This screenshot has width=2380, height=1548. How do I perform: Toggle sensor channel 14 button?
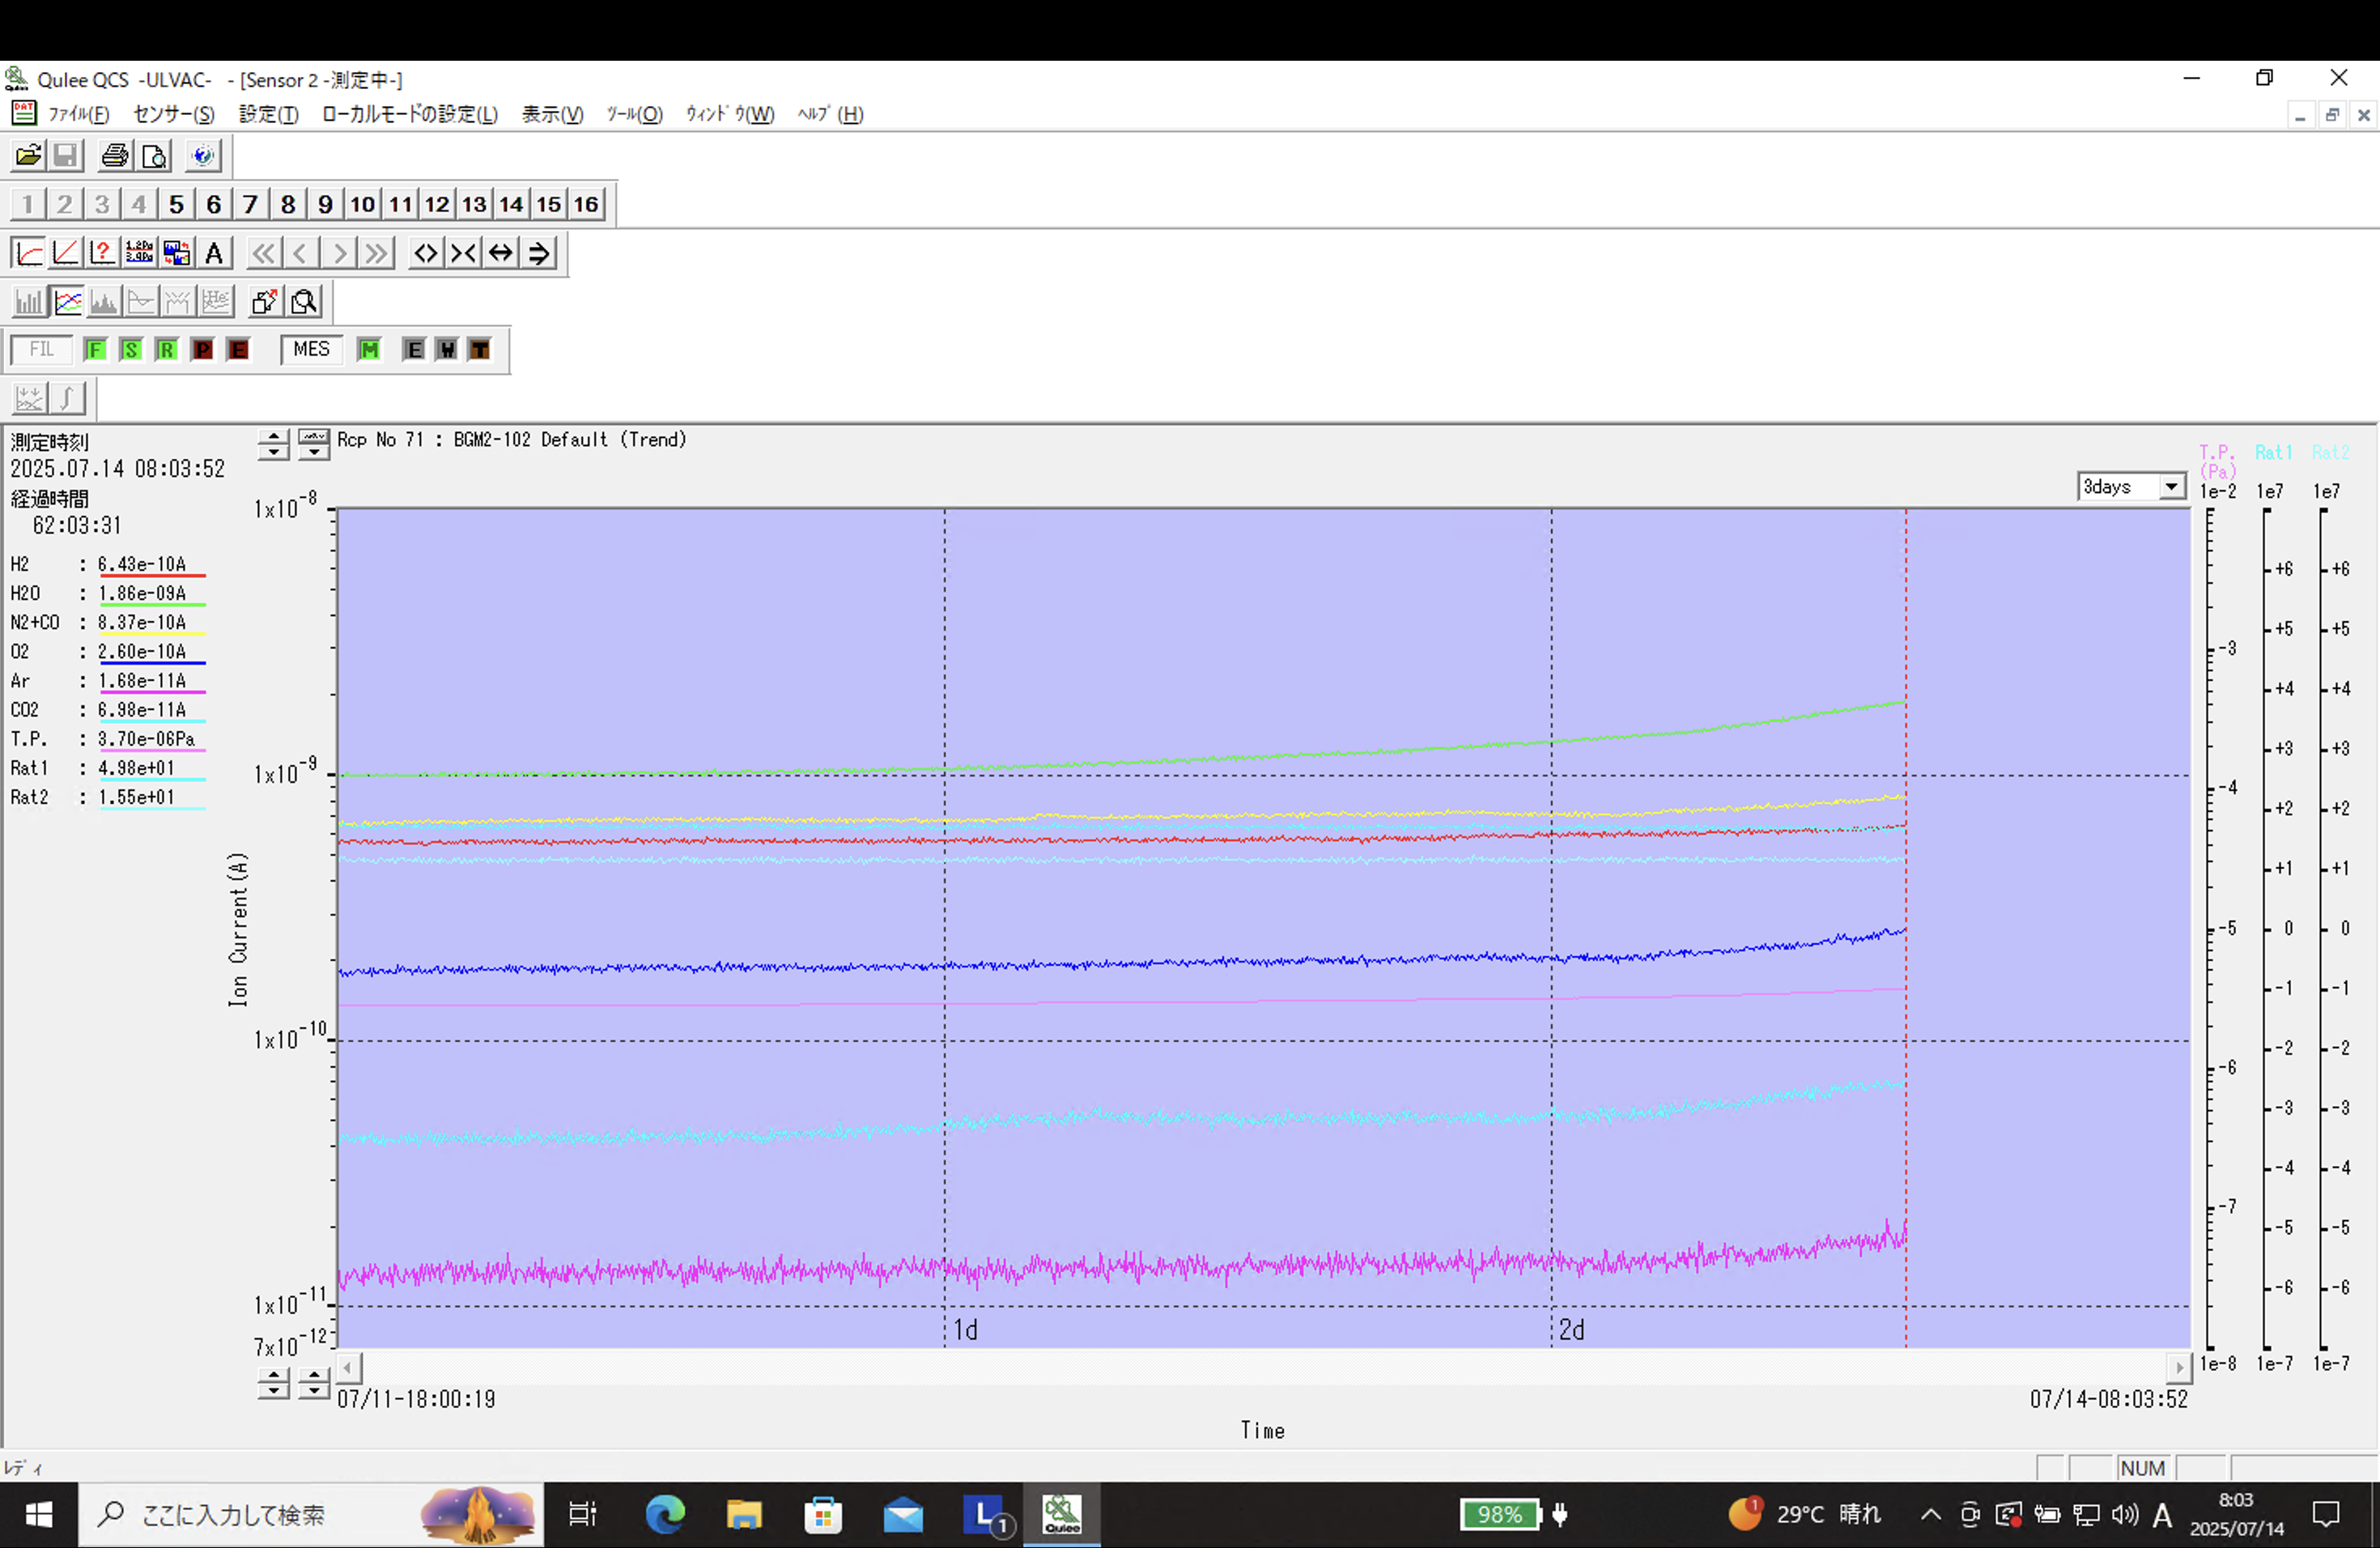pos(511,204)
